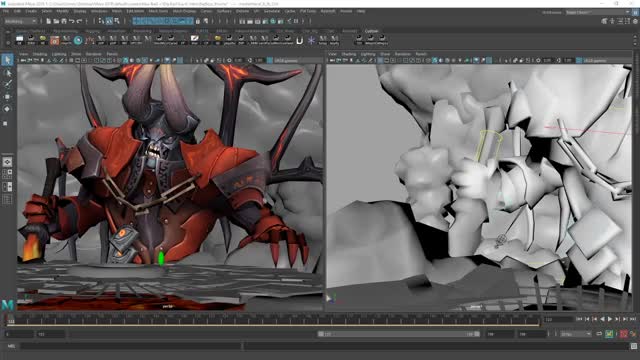Viewport: 640px width, 360px height.
Task: Choose the Lasso select tool
Action: click(7, 73)
